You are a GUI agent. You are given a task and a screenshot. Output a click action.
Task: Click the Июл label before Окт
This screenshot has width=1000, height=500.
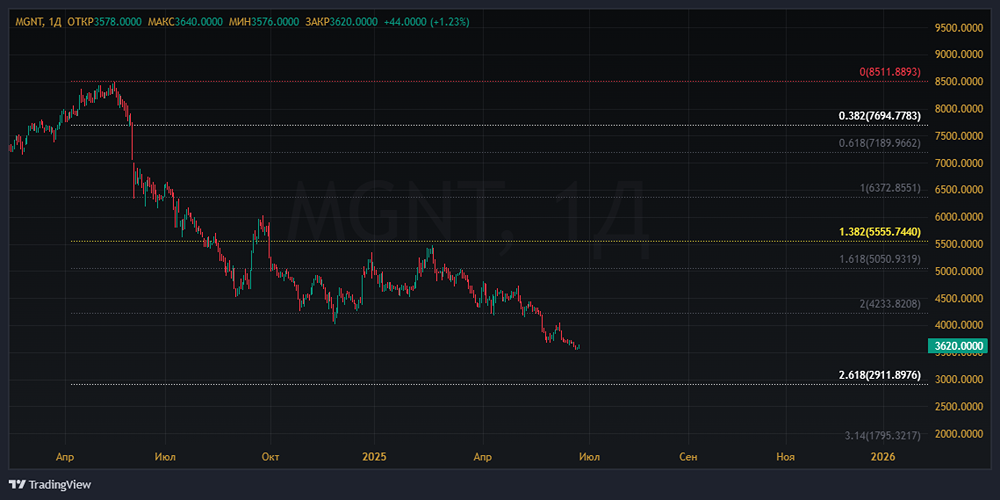pyautogui.click(x=165, y=457)
